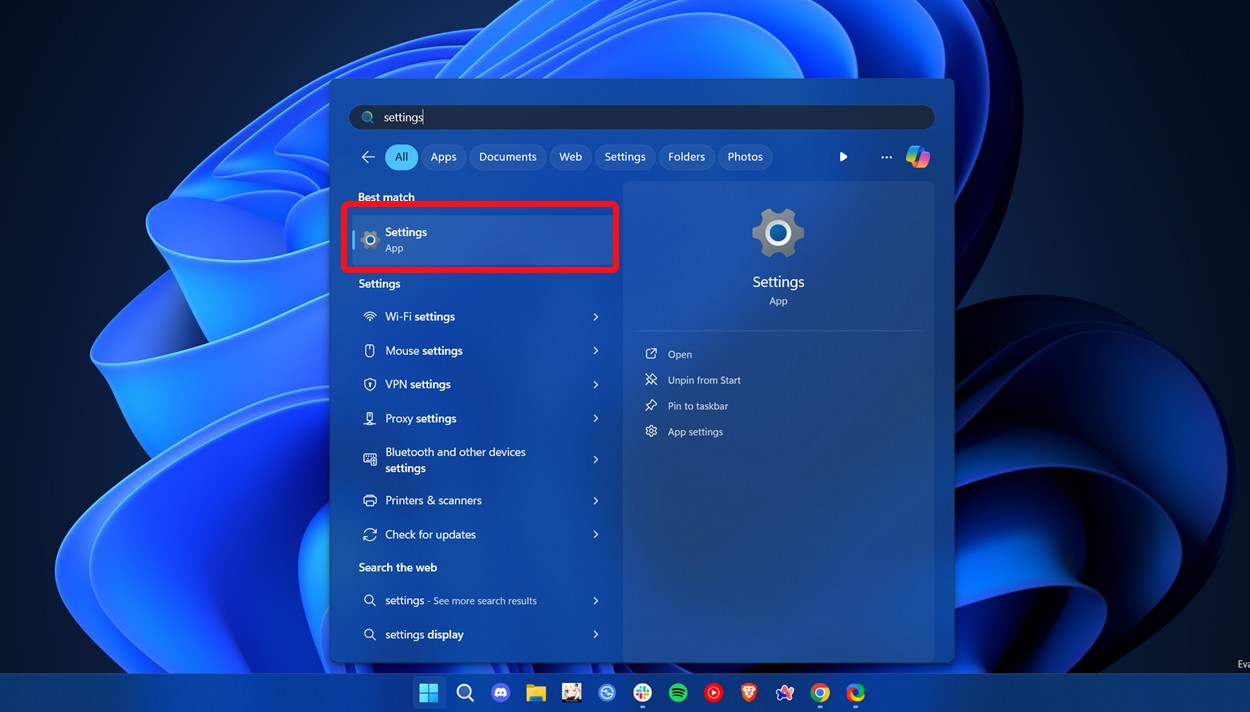The image size is (1250, 712).
Task: Open File Explorer from the taskbar
Action: (536, 693)
